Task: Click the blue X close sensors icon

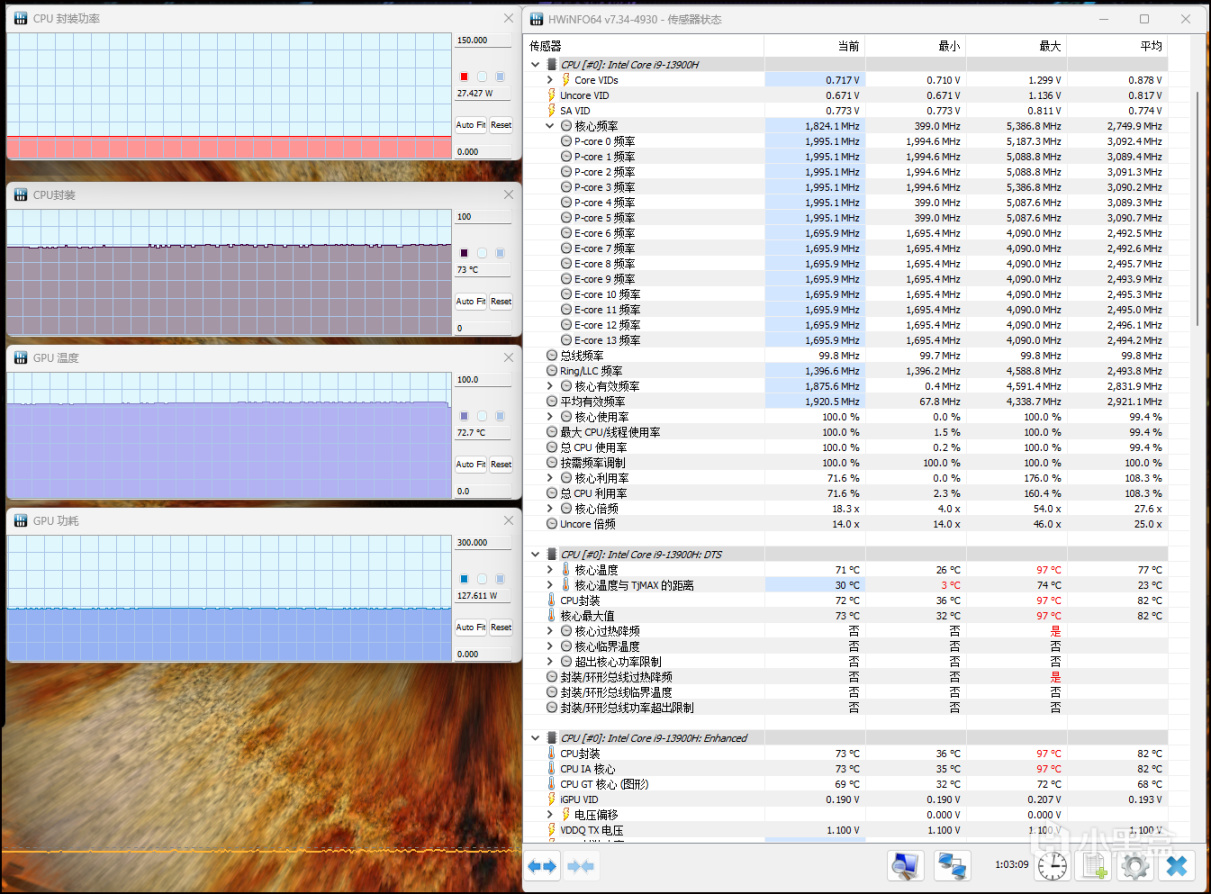Action: click(1178, 866)
